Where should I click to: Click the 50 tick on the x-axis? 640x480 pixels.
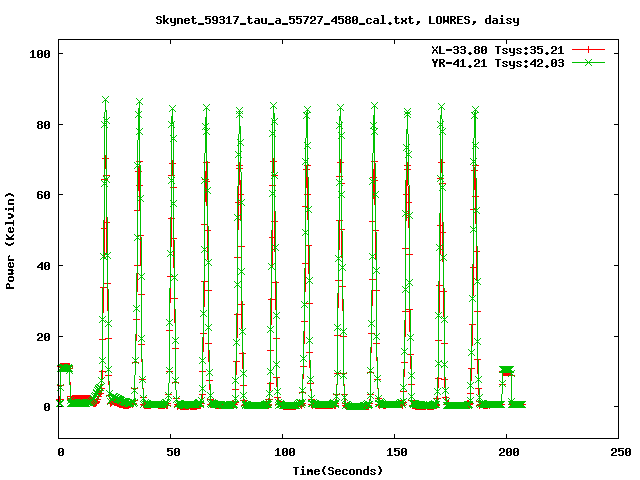coord(171,452)
